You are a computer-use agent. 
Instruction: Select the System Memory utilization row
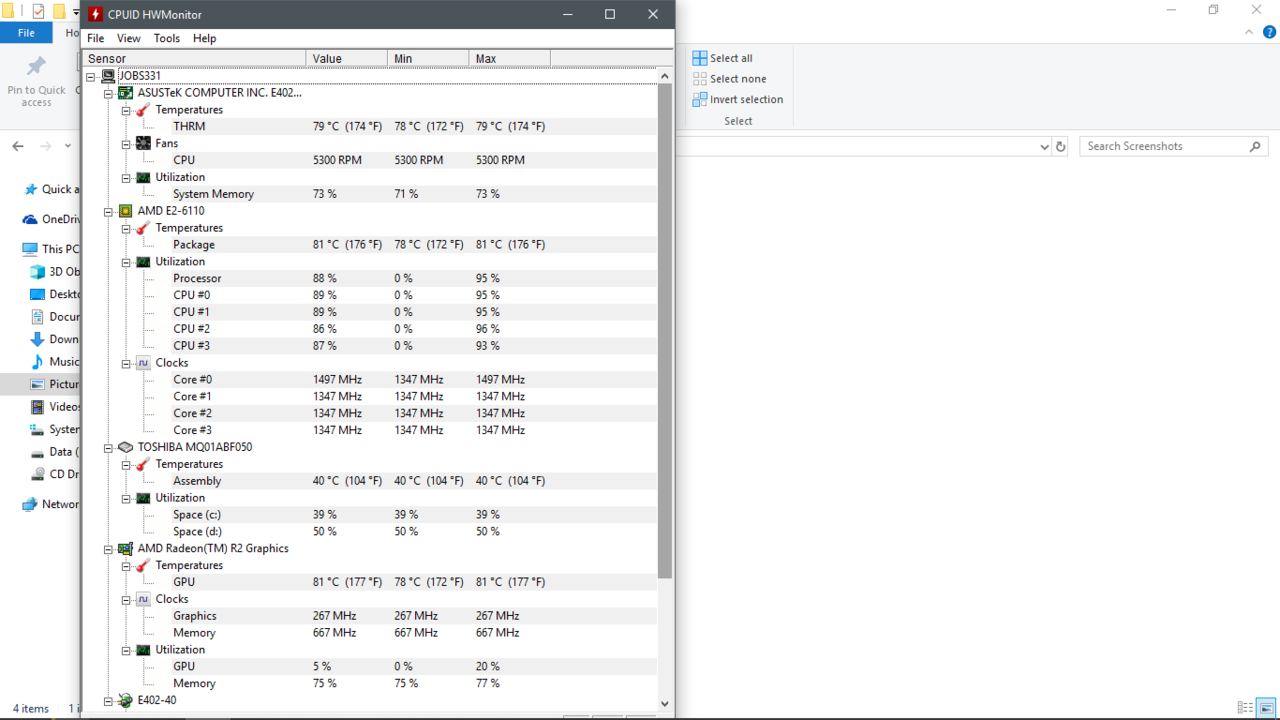pos(370,194)
